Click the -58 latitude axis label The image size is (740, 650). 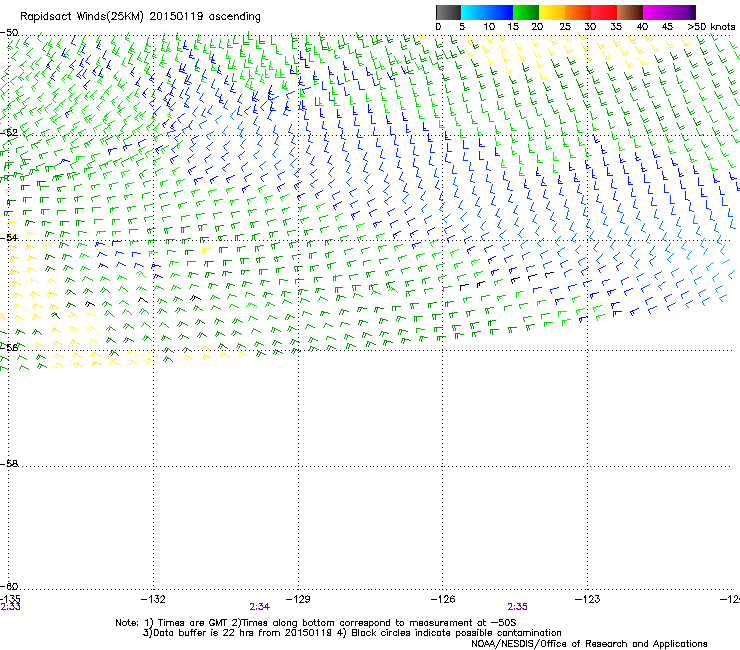point(9,464)
